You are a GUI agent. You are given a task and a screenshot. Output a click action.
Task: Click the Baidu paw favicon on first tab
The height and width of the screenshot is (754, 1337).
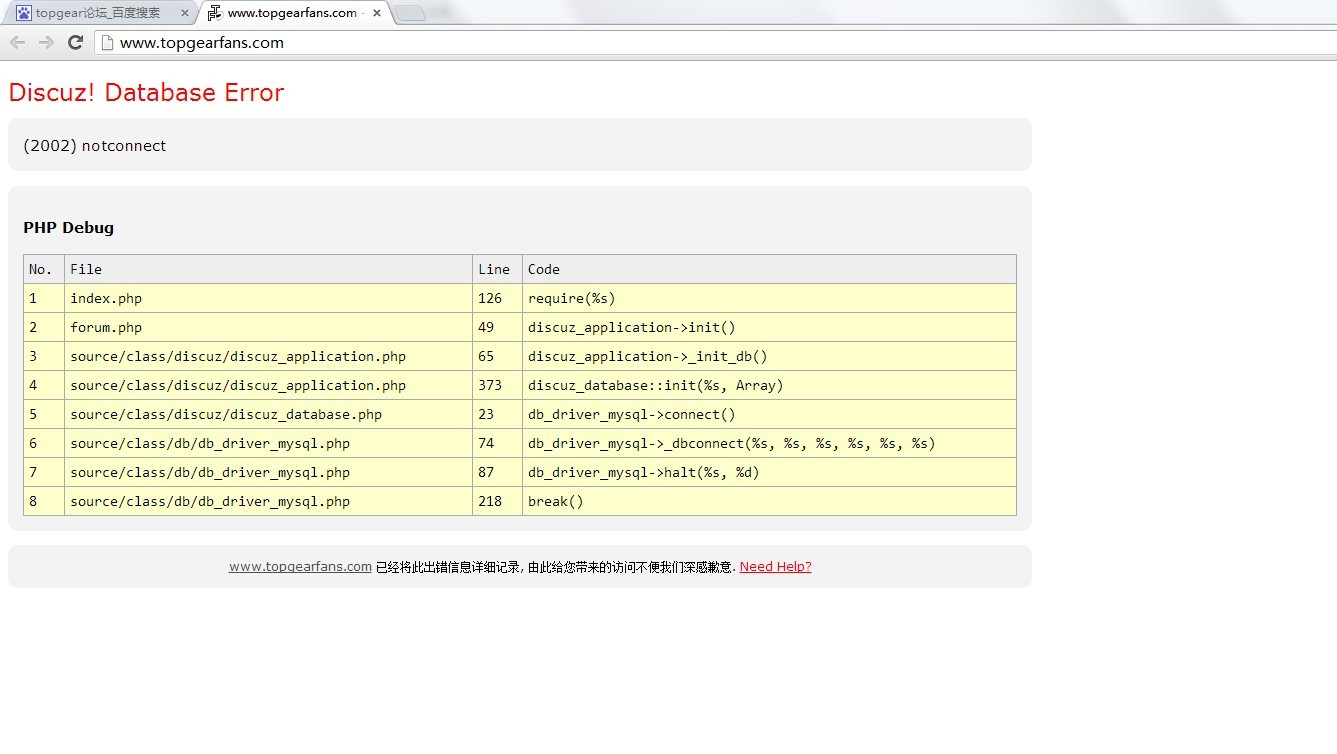click(23, 13)
